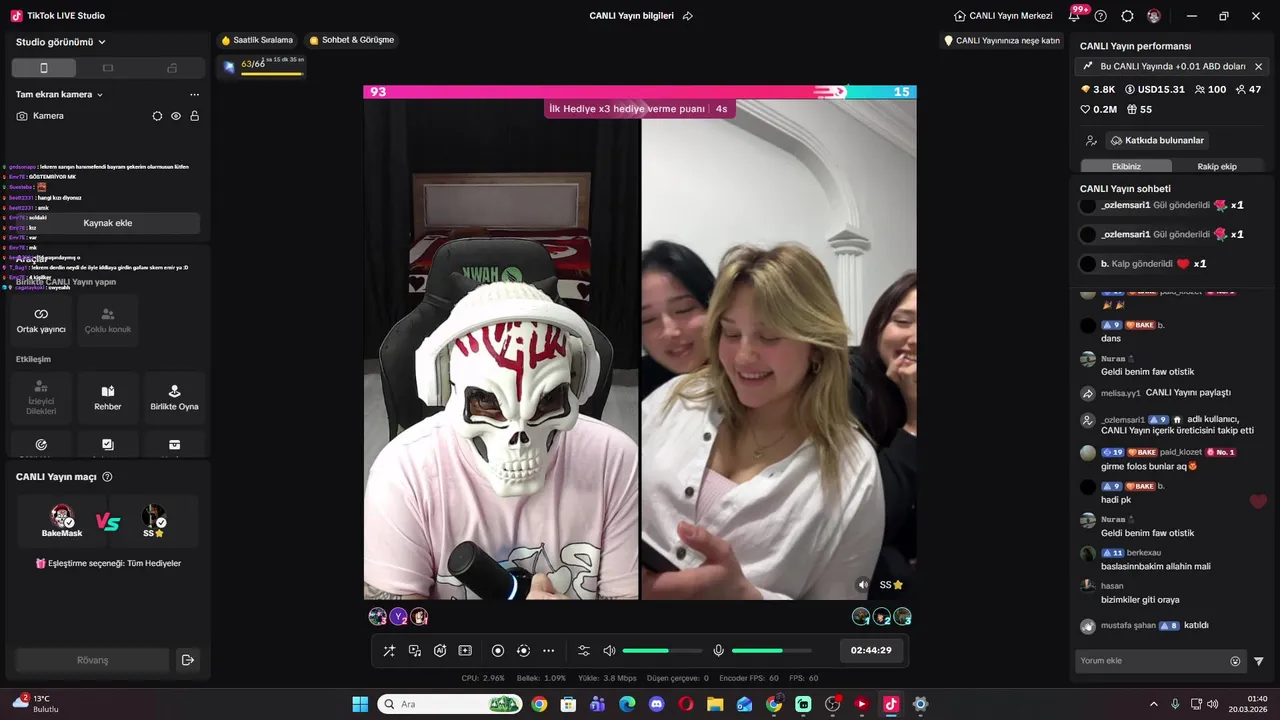The width and height of the screenshot is (1280, 720).
Task: Click the SS opponent match avatar
Action: (x=153, y=517)
